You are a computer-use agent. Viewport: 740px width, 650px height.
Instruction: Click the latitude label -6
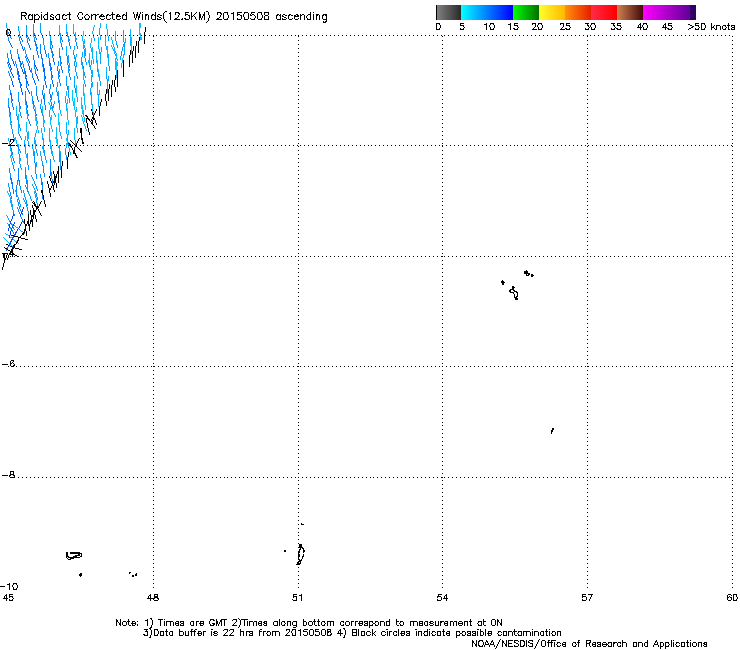point(8,363)
